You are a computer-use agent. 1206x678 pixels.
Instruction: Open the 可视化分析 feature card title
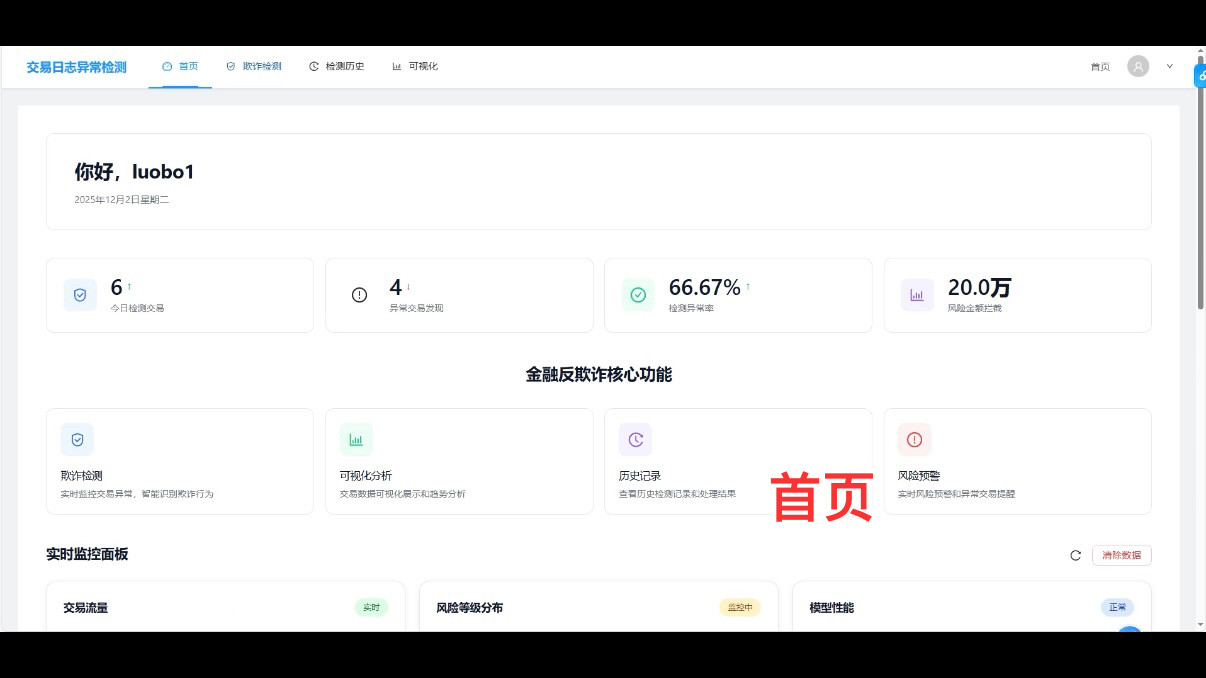point(366,476)
